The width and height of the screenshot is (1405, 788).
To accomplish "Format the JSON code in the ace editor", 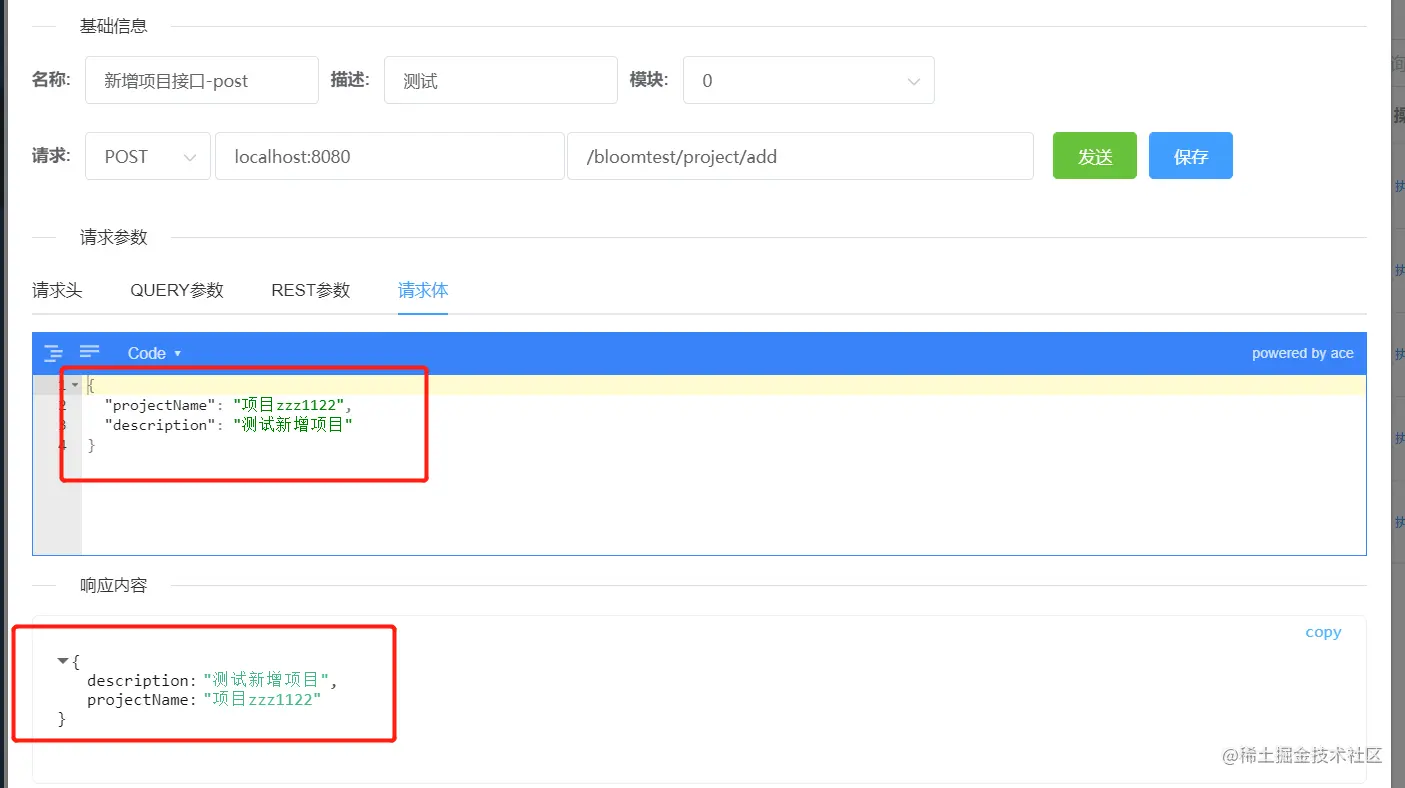I will tap(53, 352).
